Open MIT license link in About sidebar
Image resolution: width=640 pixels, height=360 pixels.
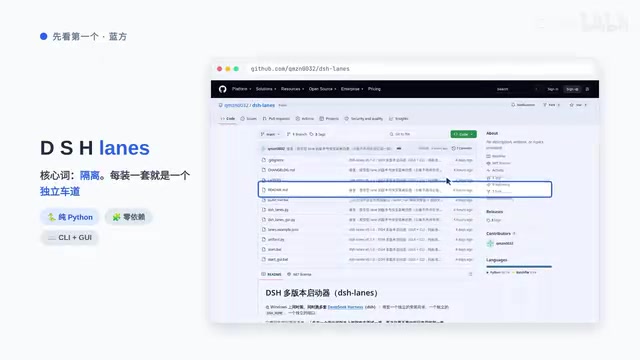pyautogui.click(x=498, y=163)
